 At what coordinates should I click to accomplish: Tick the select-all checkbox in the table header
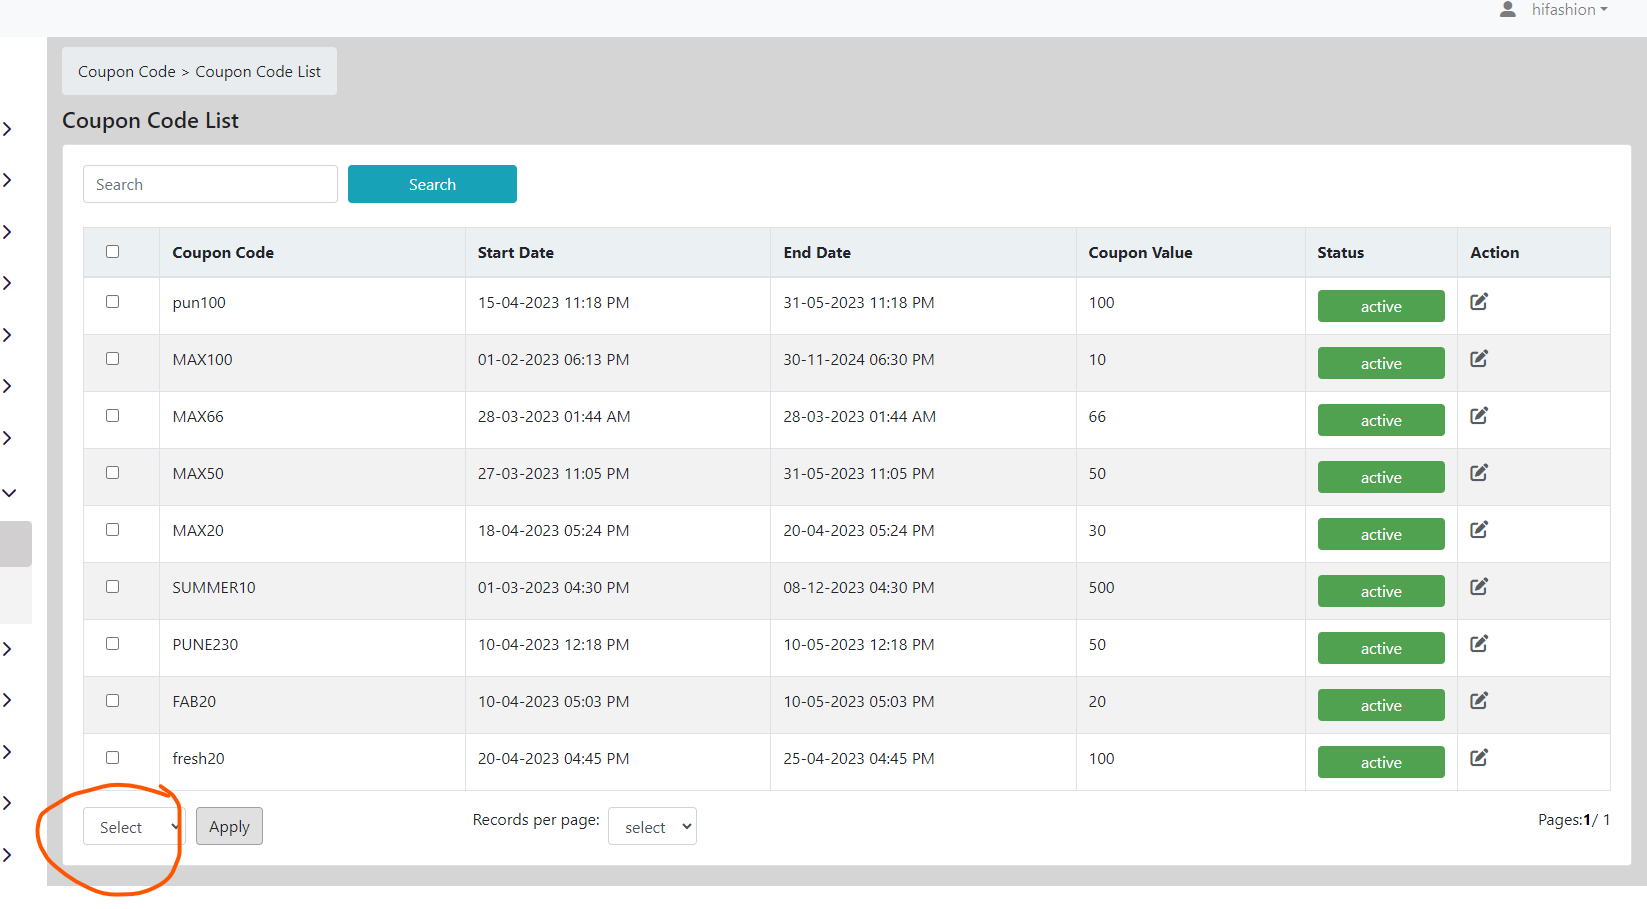coord(112,251)
